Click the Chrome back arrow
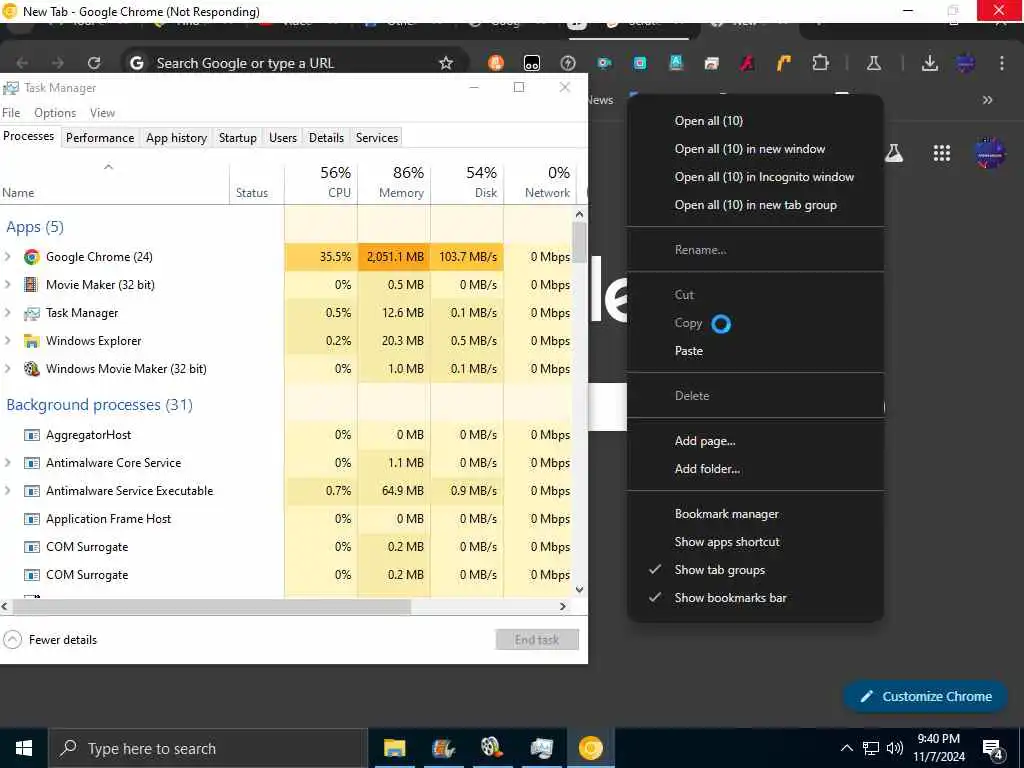Screen dimensions: 1024x768 click(x=22, y=63)
